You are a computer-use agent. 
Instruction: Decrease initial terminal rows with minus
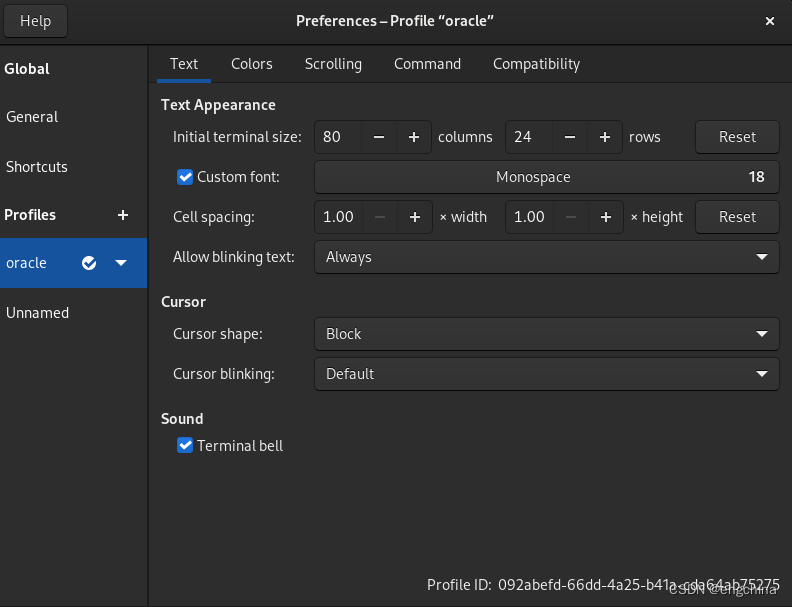tap(570, 137)
